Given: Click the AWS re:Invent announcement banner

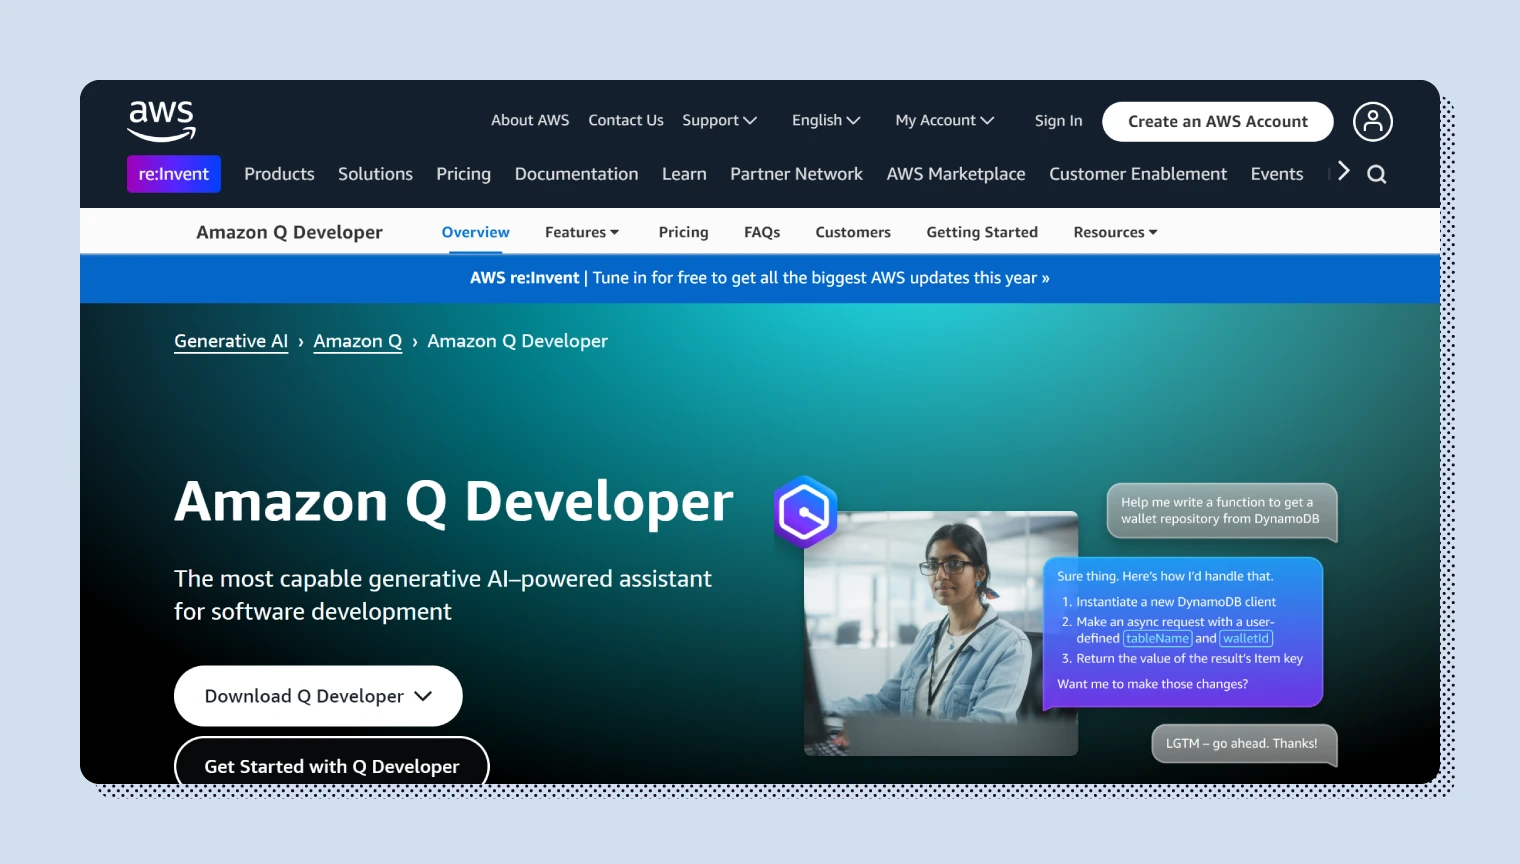Looking at the screenshot, I should (x=760, y=278).
